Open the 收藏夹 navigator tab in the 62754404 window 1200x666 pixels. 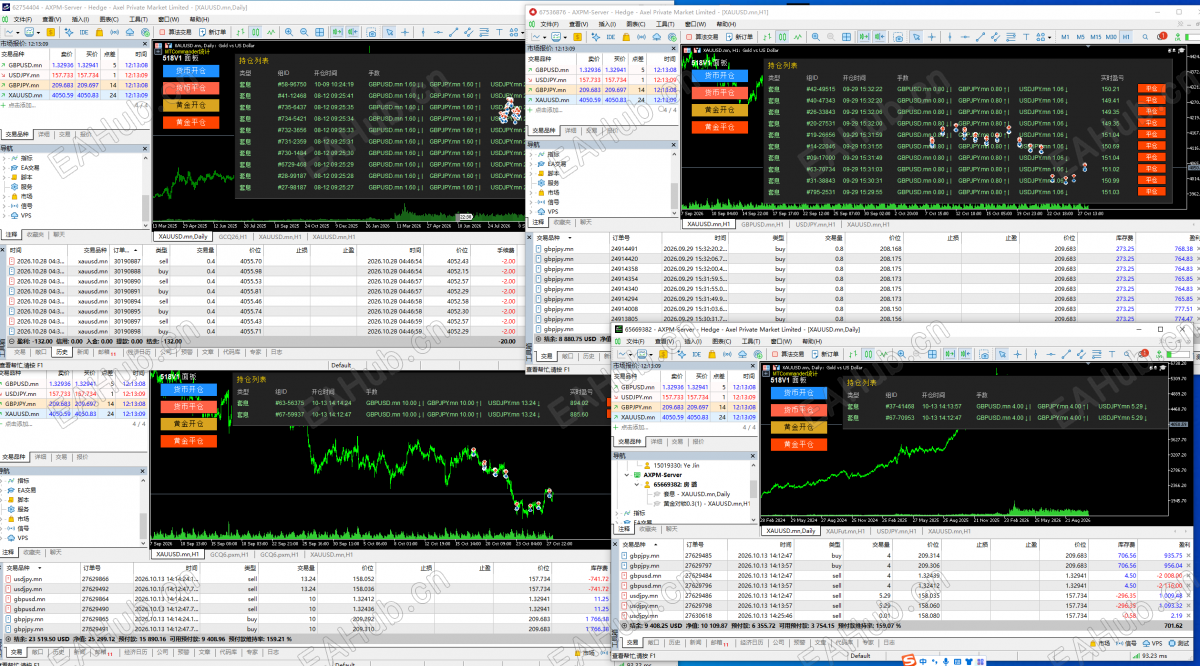34,234
